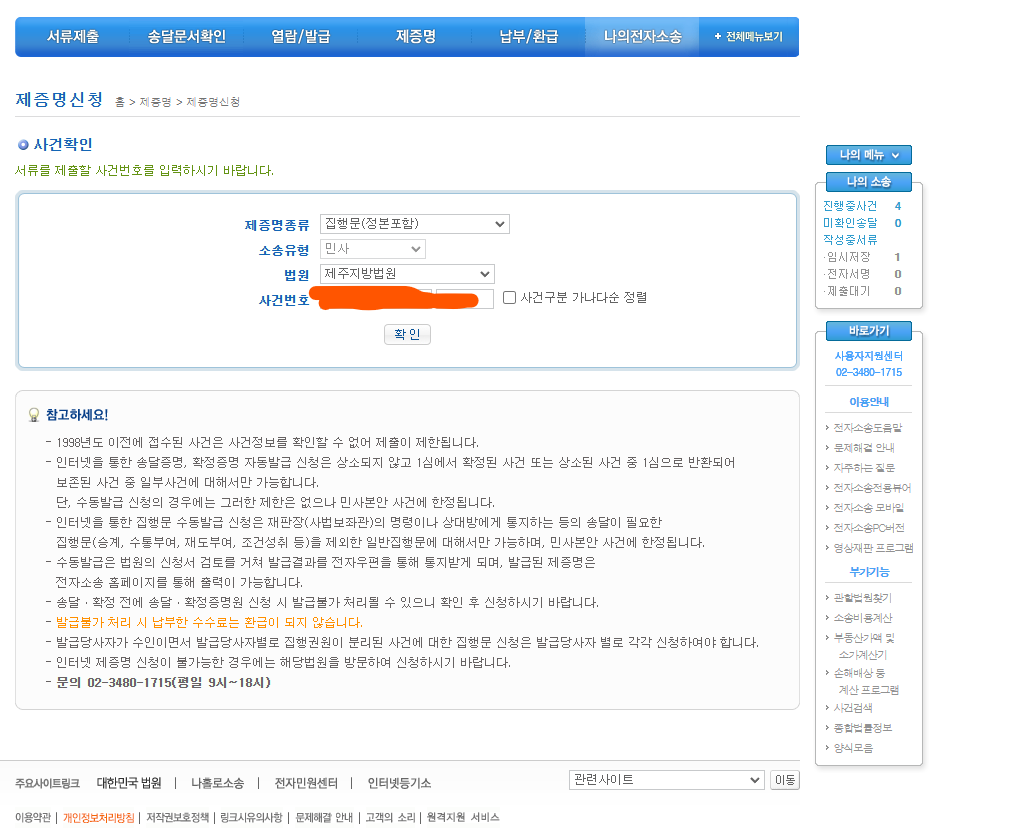Open the 법원 dropdown showing 제주지방법원
This screenshot has width=1011, height=828.
point(407,274)
